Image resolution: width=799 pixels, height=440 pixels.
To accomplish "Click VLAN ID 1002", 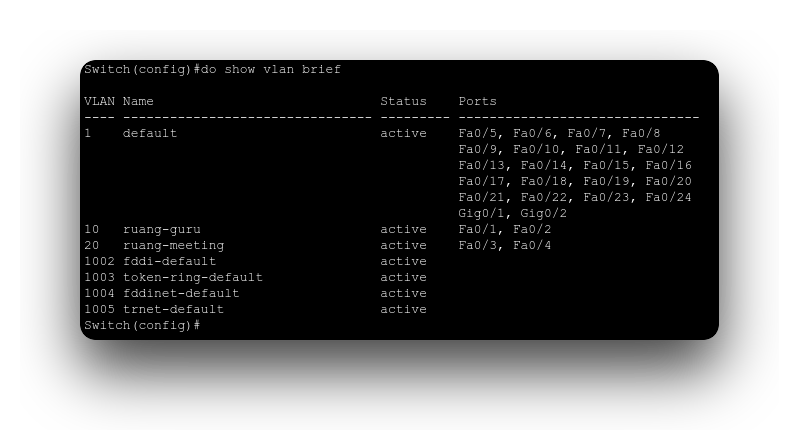I will point(99,261).
